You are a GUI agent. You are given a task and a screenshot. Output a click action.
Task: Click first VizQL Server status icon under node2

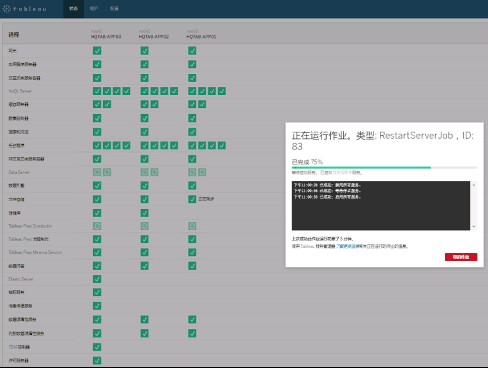144,91
